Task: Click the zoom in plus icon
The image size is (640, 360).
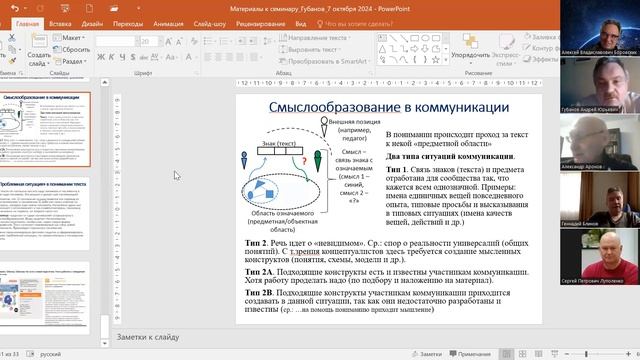Action: click(x=628, y=354)
